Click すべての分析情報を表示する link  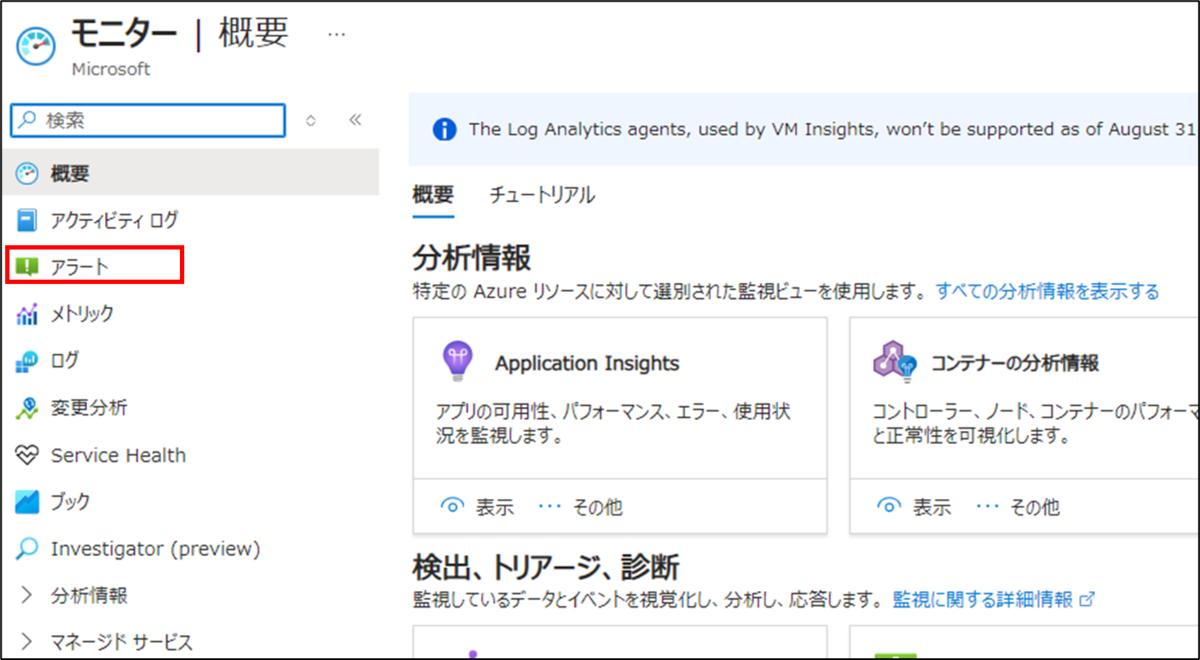tap(1047, 291)
